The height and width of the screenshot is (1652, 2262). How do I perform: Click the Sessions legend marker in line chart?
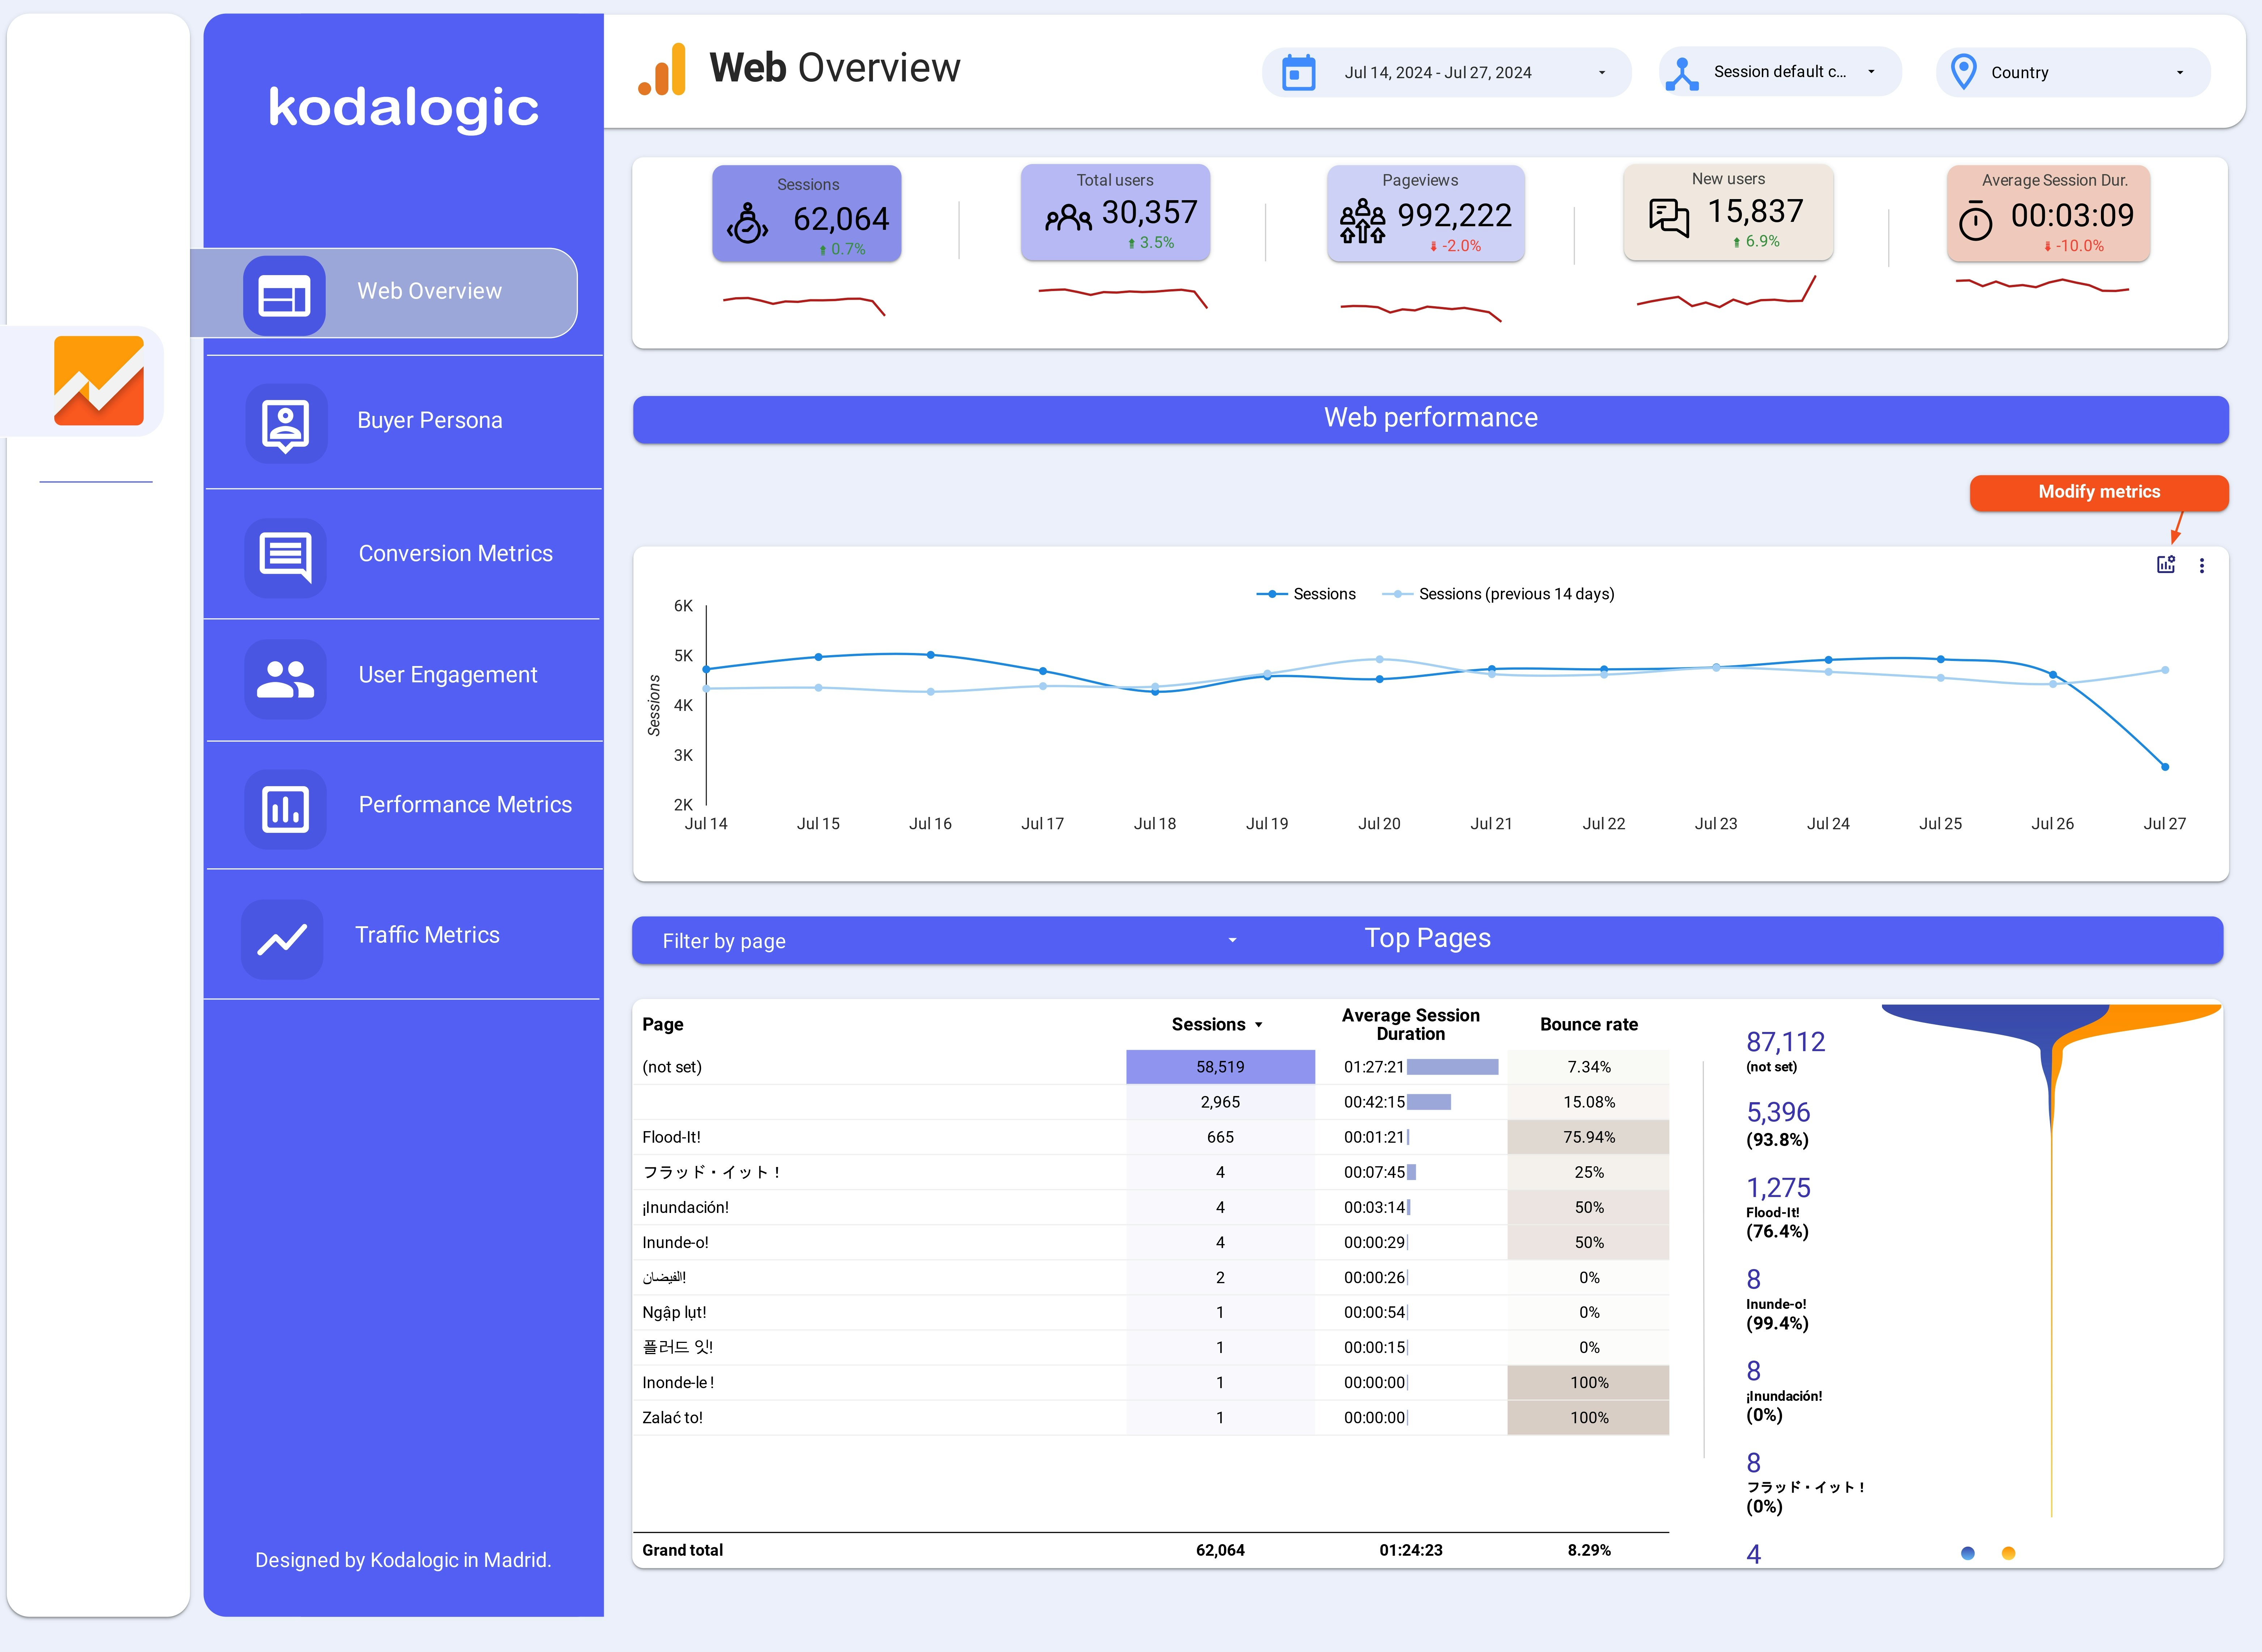pos(1272,594)
